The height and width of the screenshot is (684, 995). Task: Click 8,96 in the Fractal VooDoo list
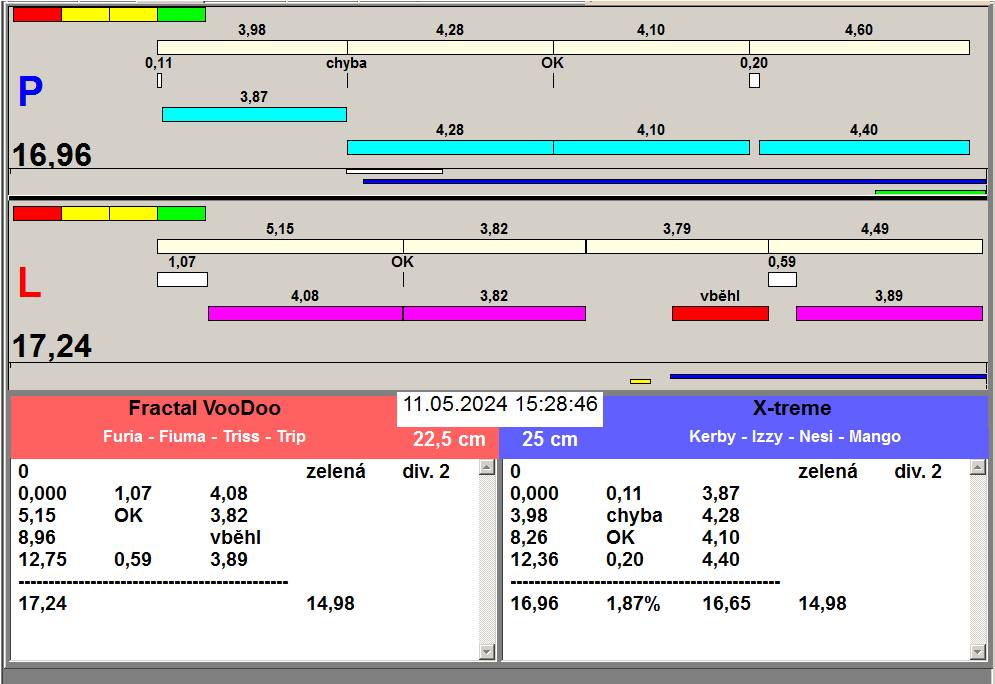tap(37, 537)
